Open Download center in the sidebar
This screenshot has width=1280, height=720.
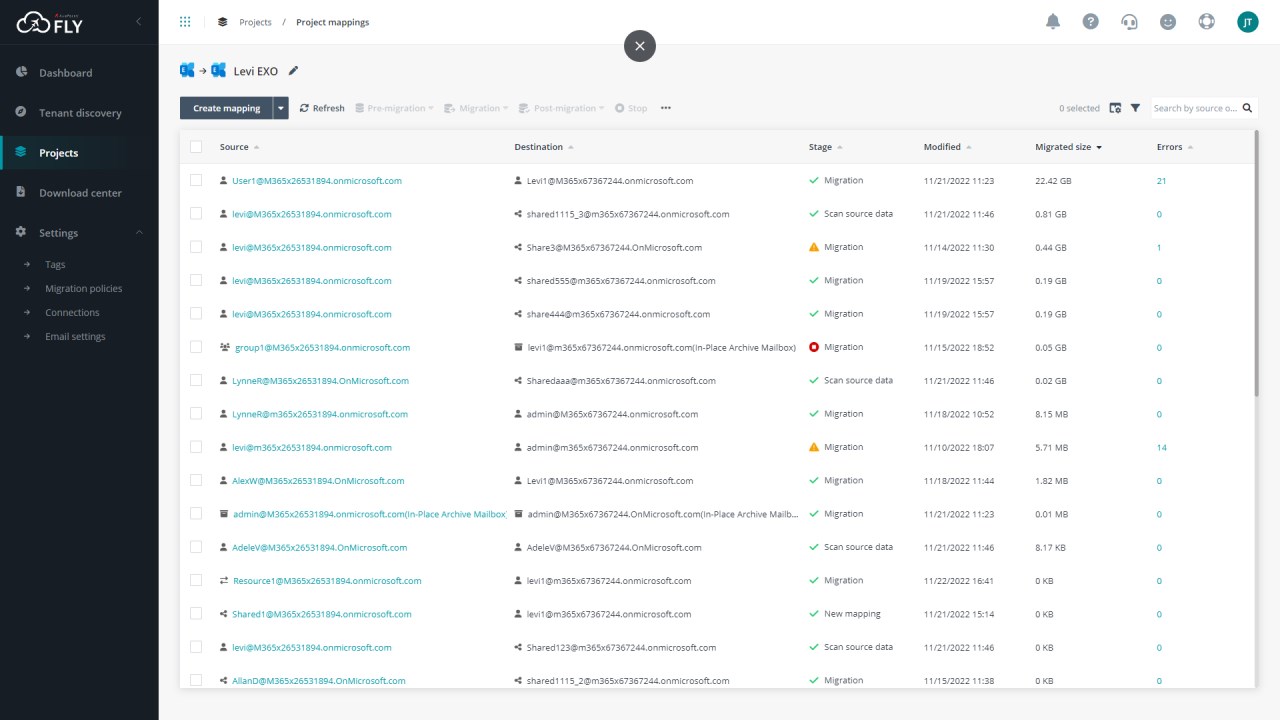click(79, 193)
